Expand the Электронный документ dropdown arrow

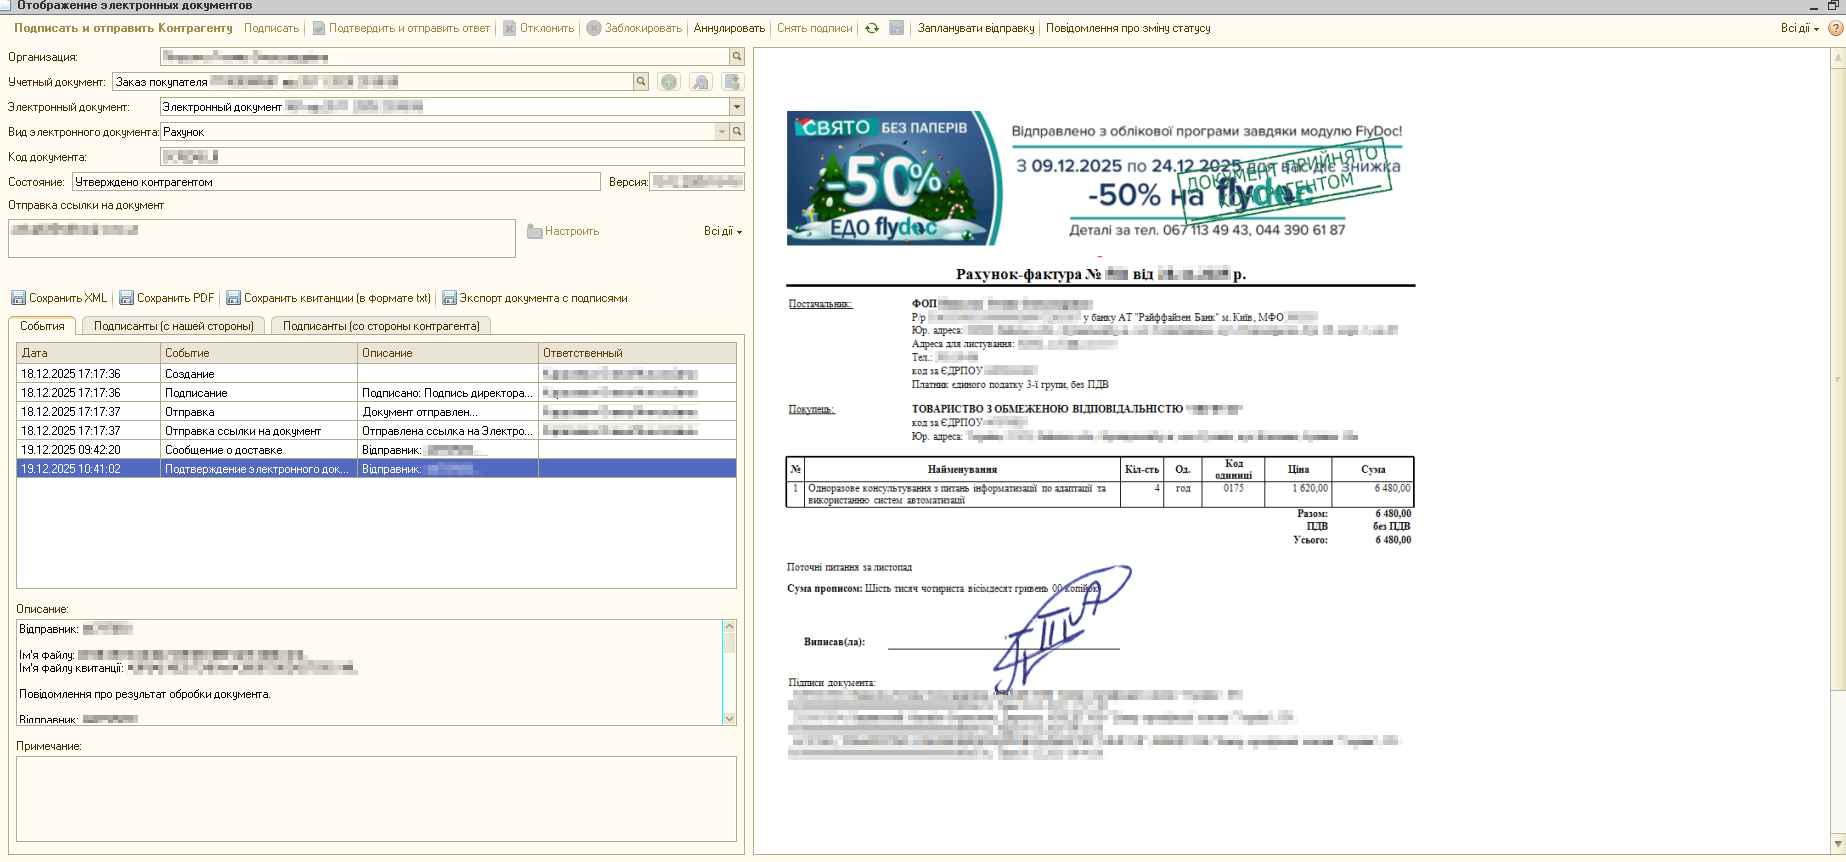(x=737, y=107)
